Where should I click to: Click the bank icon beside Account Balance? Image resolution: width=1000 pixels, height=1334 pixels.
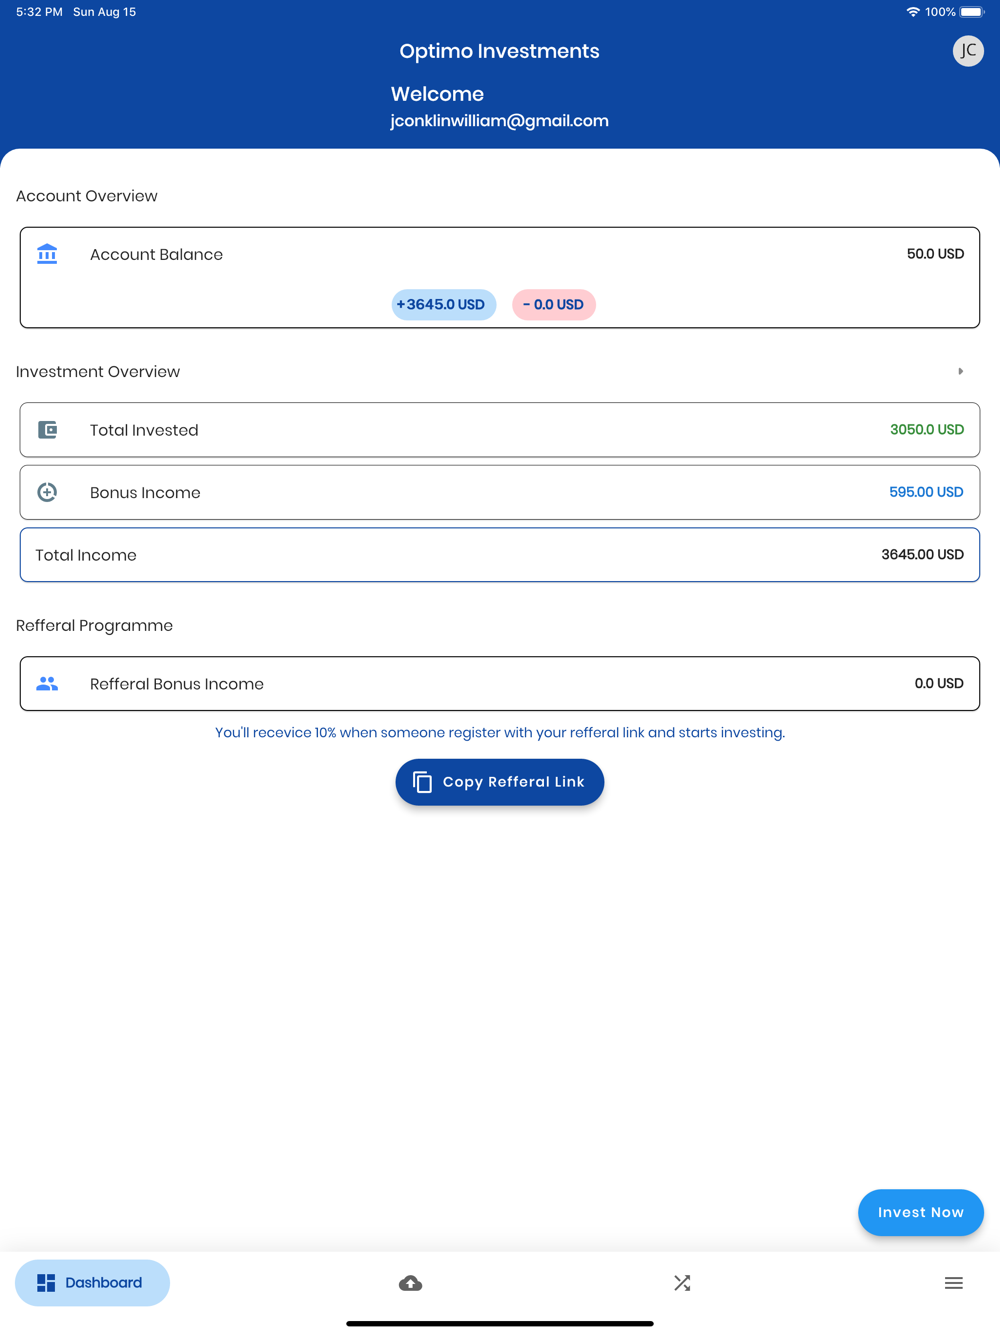pos(47,254)
